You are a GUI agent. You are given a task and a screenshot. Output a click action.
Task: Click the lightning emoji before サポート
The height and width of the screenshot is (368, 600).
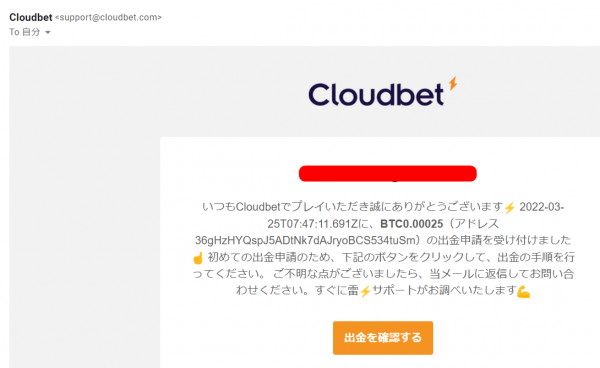click(x=365, y=291)
